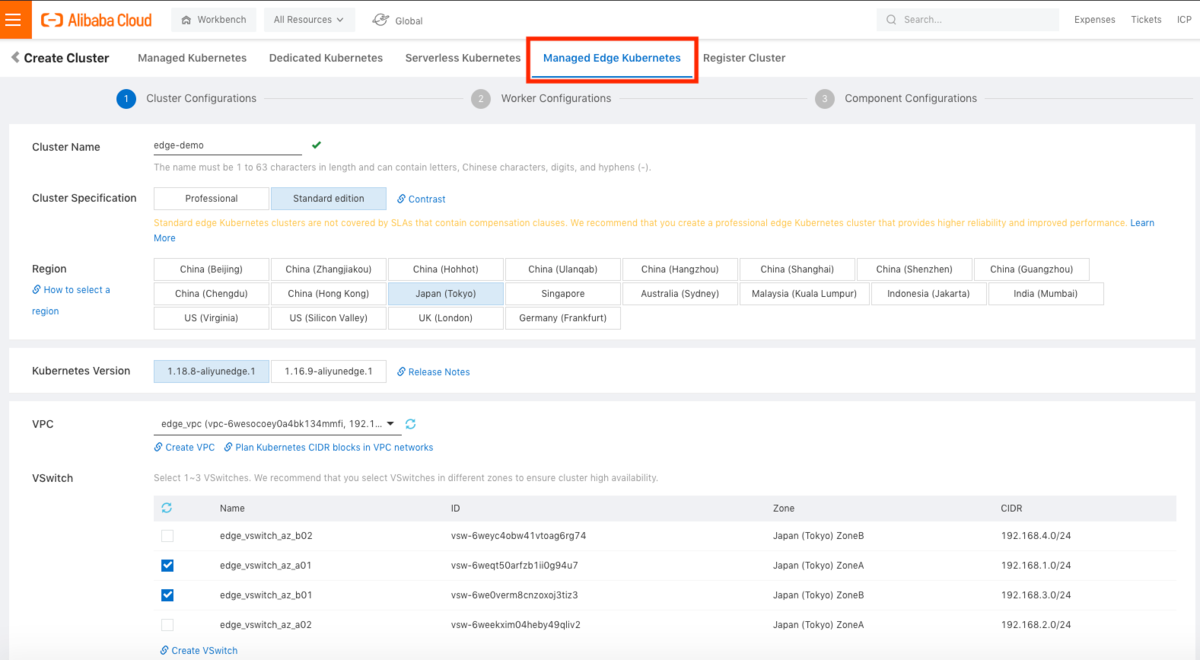Viewport: 1200px width, 660px height.
Task: Switch to the Register Cluster tab
Action: [x=744, y=58]
